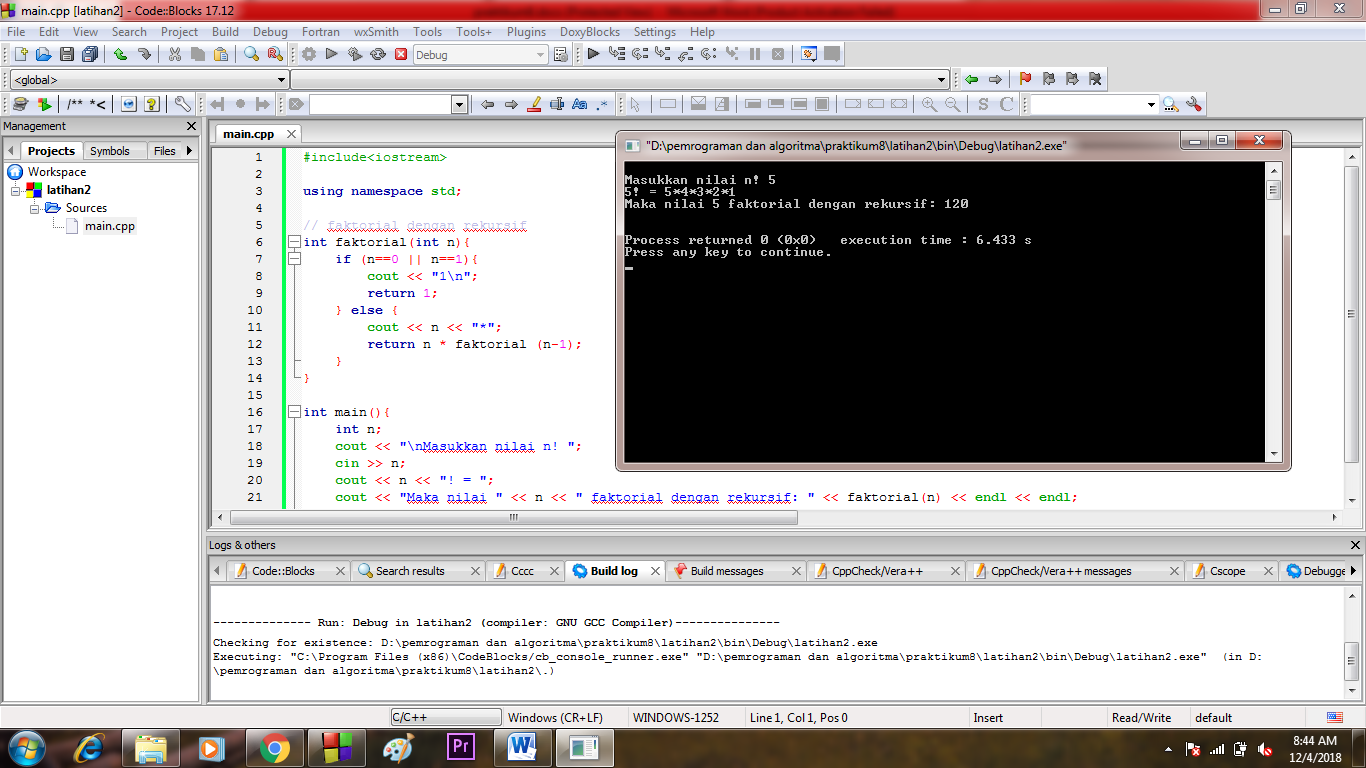Toggle match case Aa search option
The image size is (1366, 768).
[580, 104]
